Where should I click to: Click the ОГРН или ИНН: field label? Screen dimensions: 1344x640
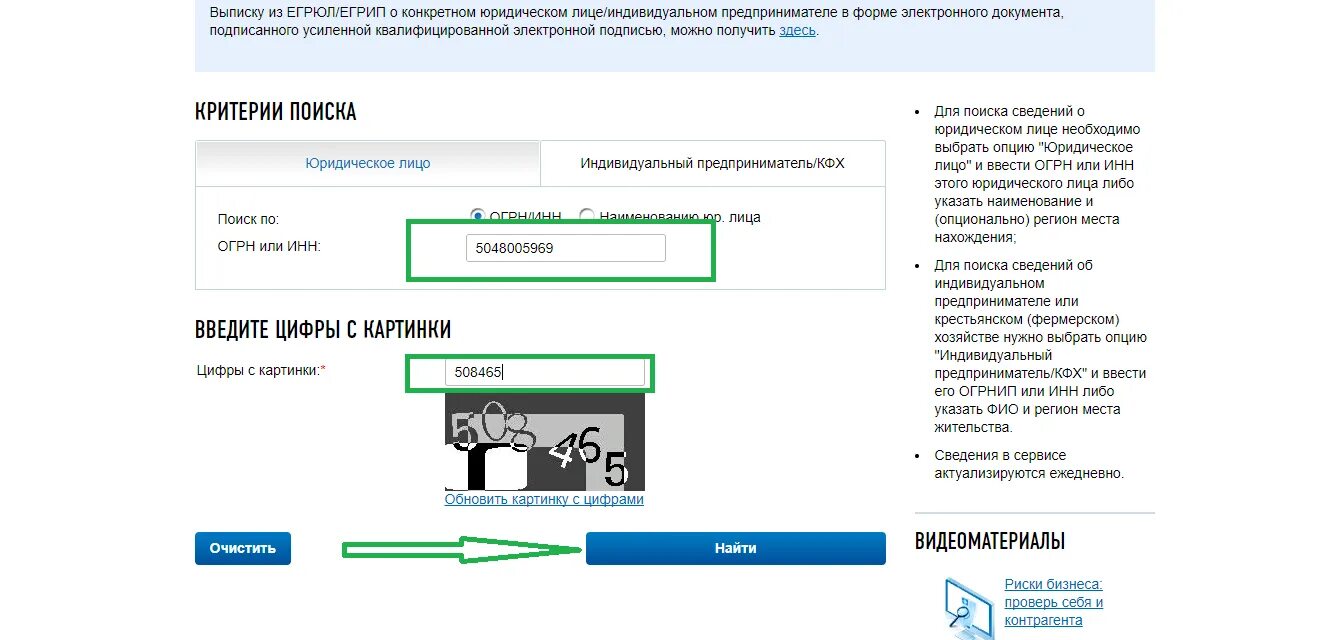(269, 245)
